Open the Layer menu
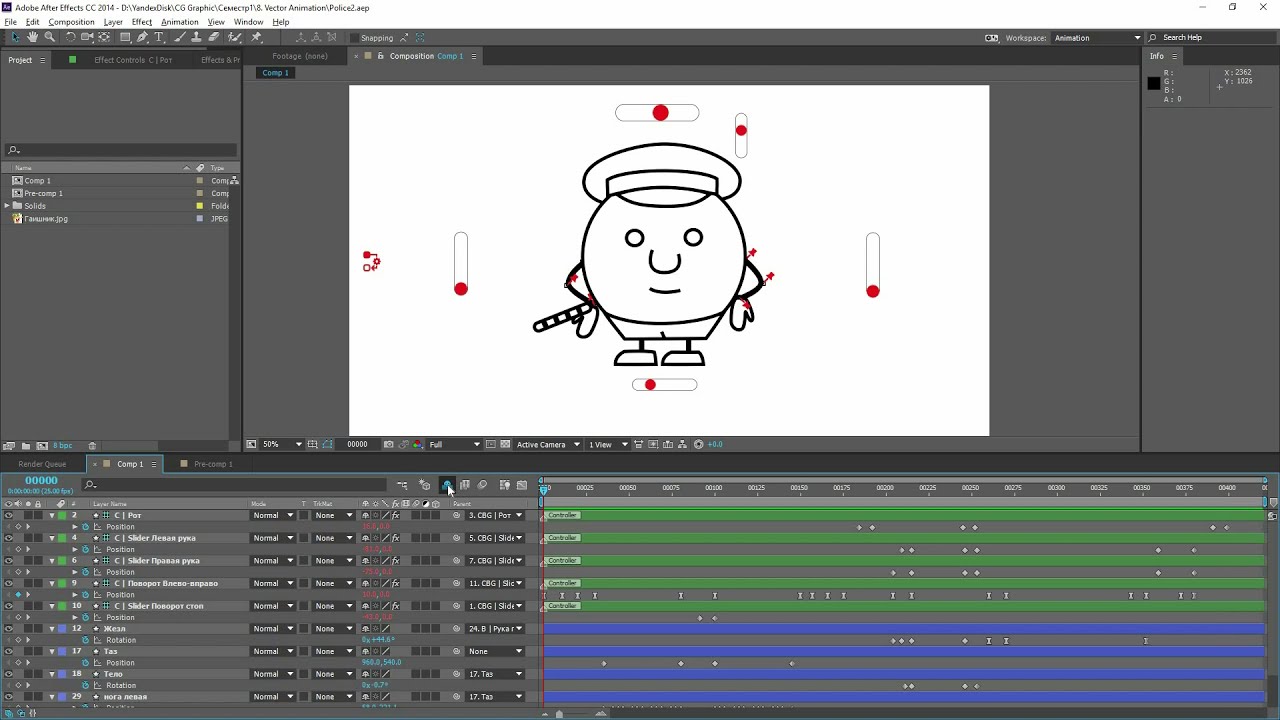1280x720 pixels. (x=113, y=22)
